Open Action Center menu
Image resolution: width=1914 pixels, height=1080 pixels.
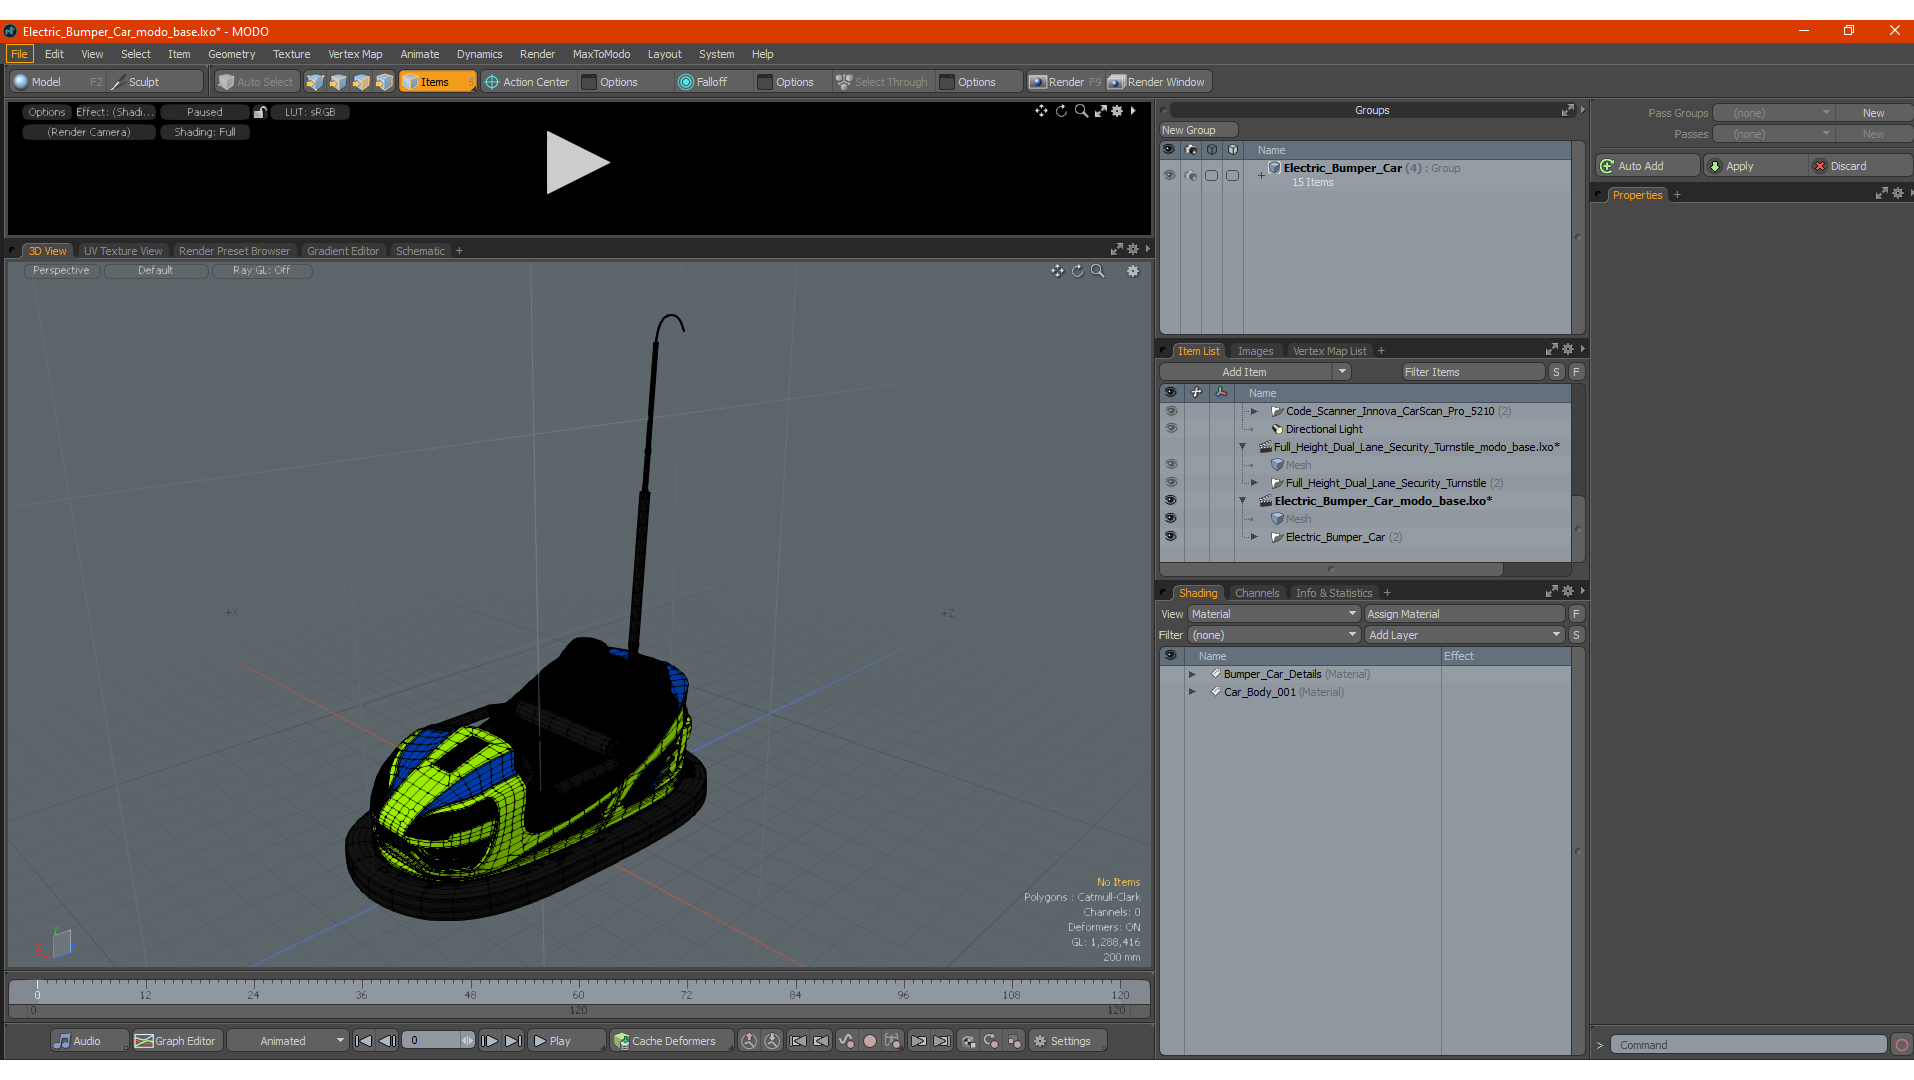point(527,82)
